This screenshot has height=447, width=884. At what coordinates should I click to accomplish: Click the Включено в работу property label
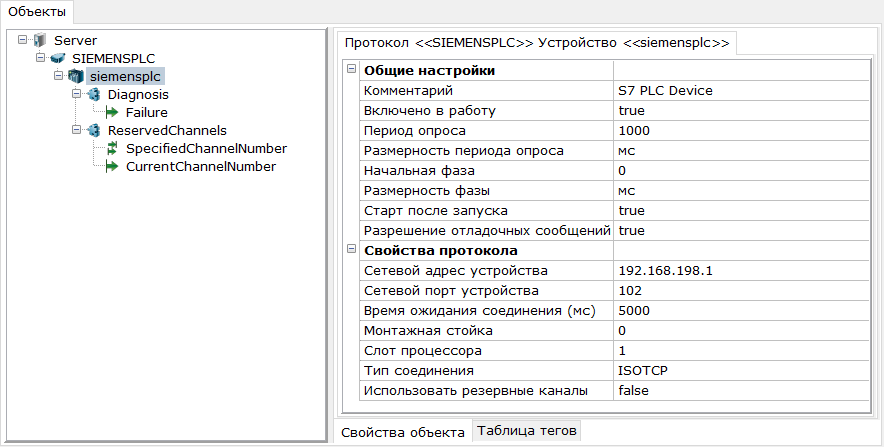coord(430,110)
